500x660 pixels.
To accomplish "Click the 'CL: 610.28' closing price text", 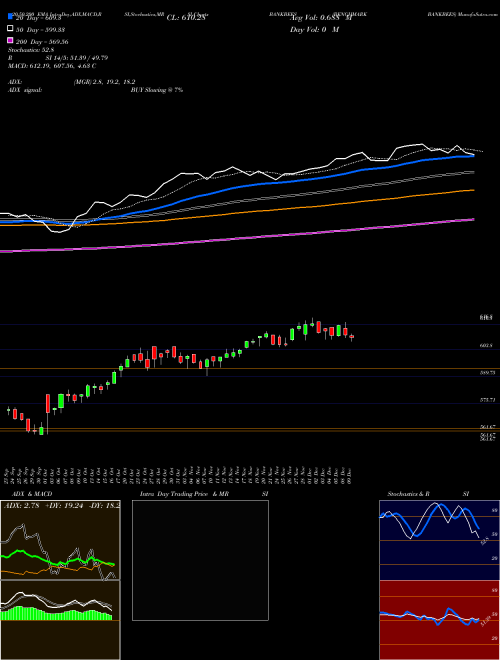I will (186, 18).
